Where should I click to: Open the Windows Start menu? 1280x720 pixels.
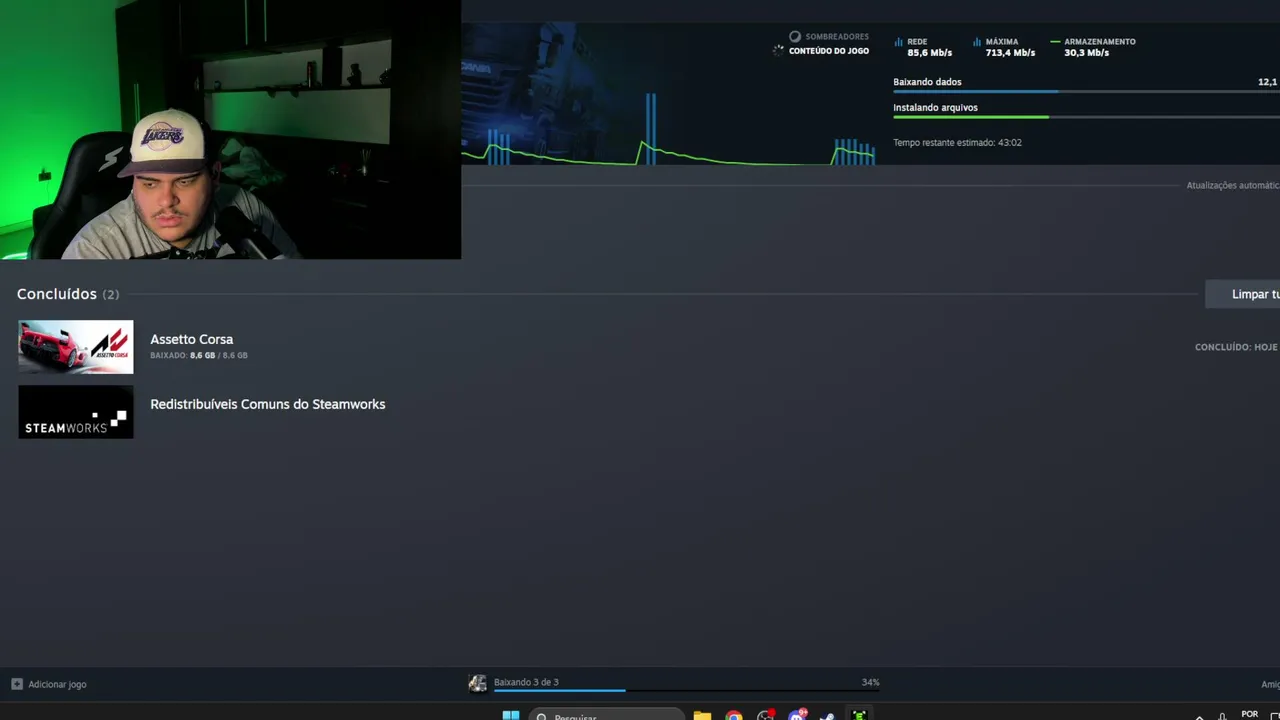(x=511, y=714)
